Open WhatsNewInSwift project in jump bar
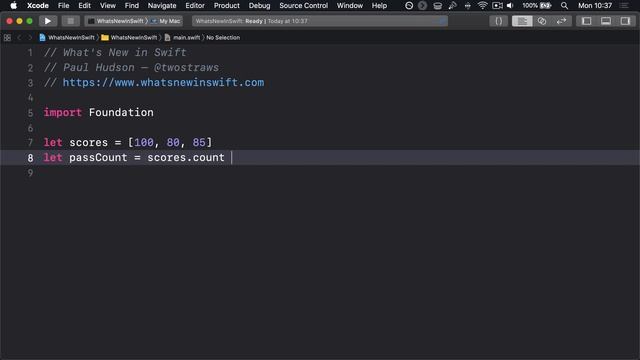 coord(67,38)
